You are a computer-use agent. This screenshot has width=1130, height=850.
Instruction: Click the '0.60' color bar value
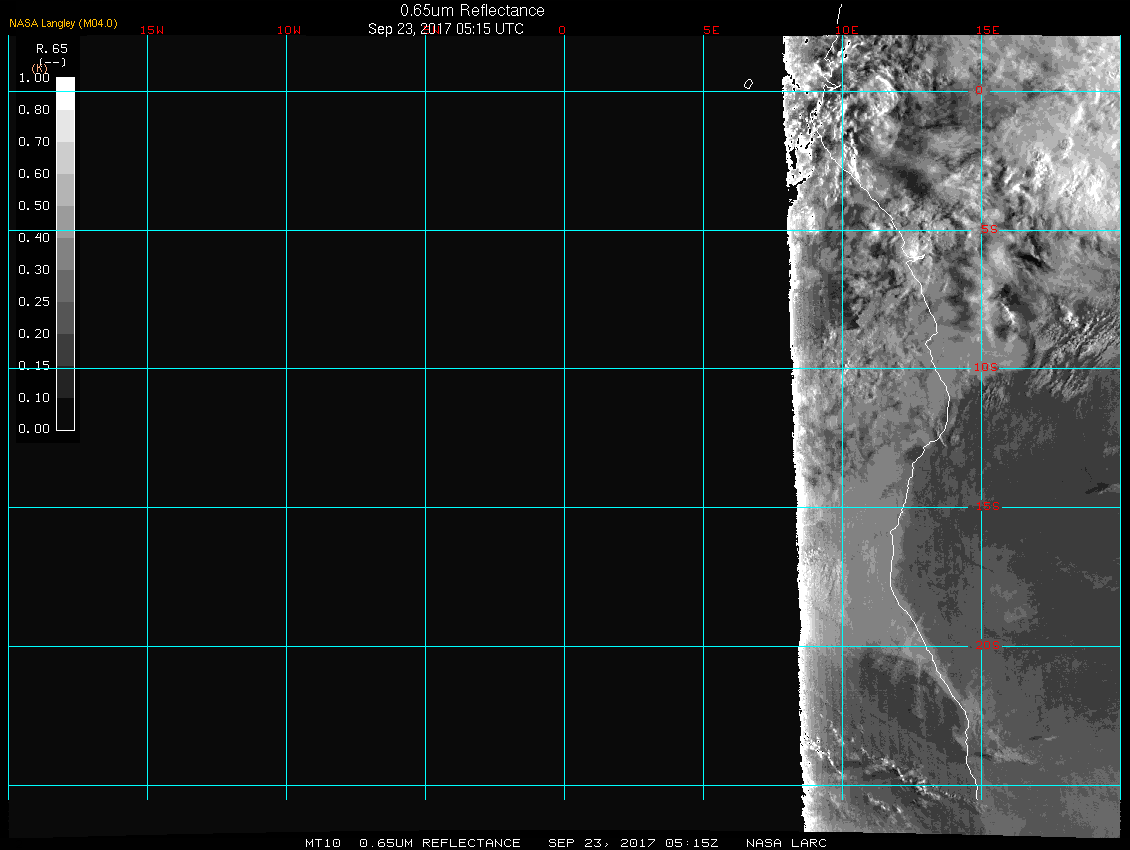(34, 174)
